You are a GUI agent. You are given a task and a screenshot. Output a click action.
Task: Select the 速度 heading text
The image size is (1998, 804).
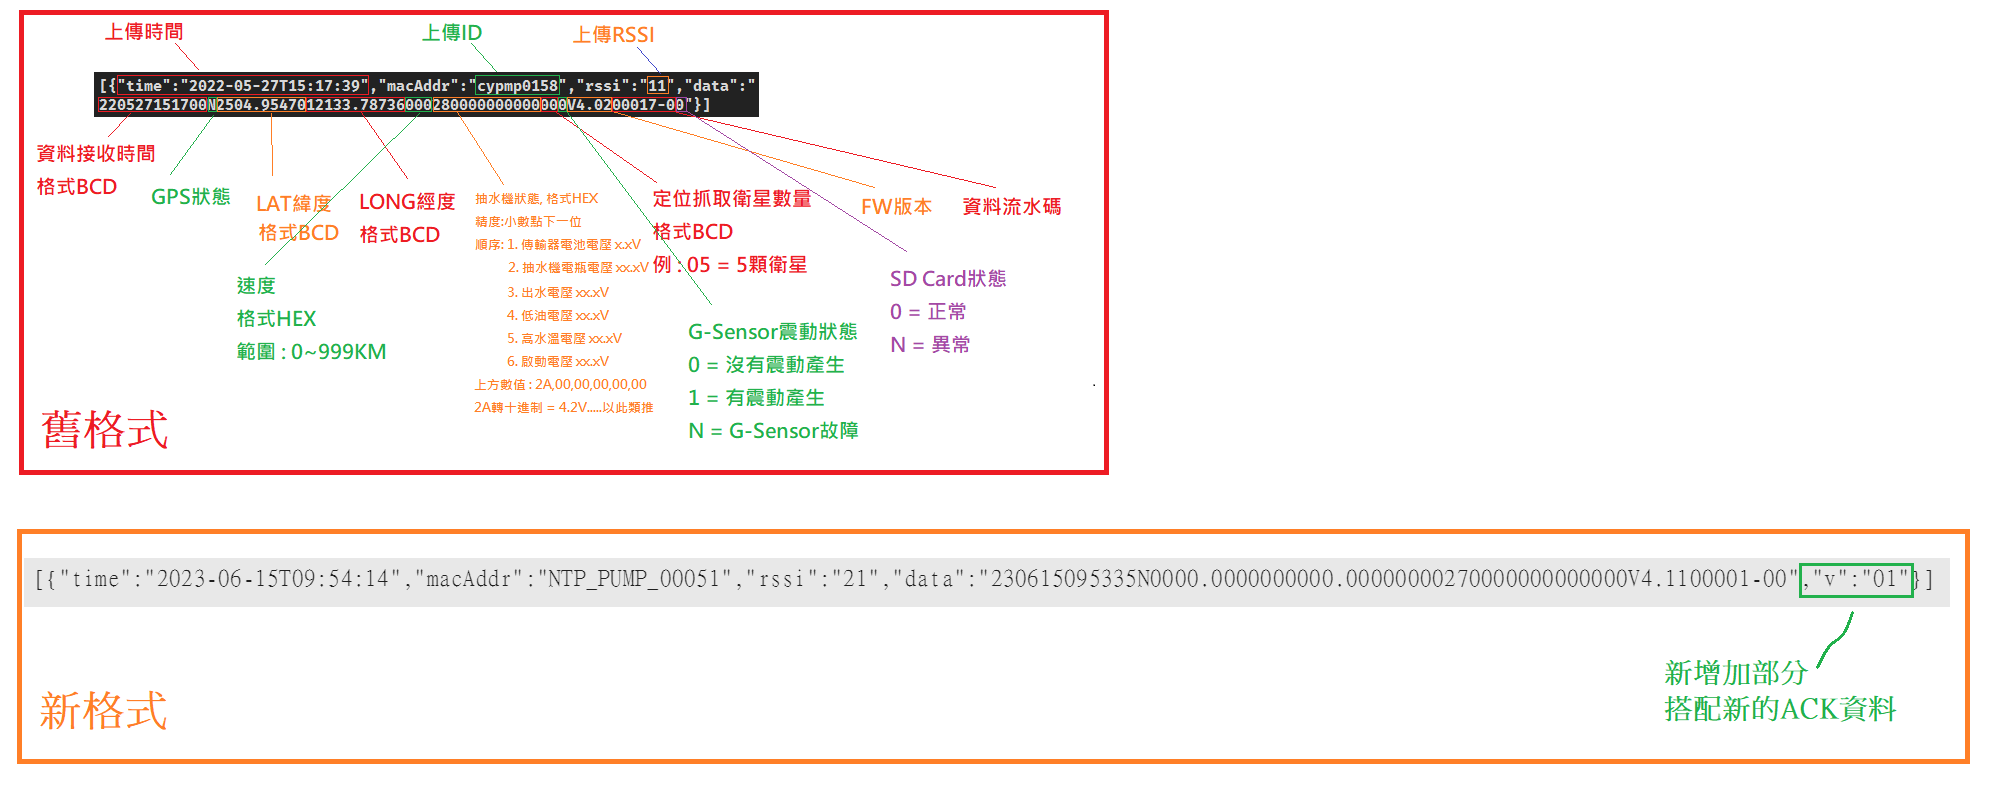(256, 286)
